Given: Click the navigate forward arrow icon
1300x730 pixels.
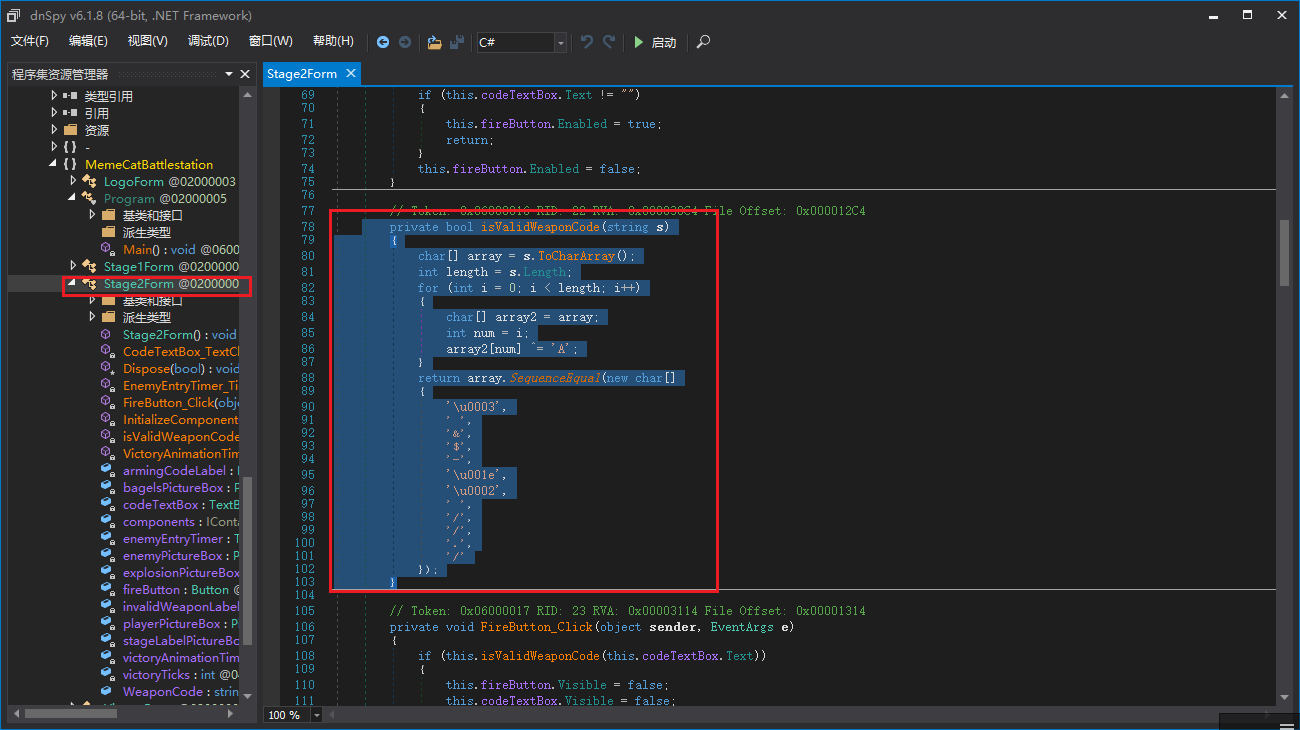Looking at the screenshot, I should click(x=405, y=42).
